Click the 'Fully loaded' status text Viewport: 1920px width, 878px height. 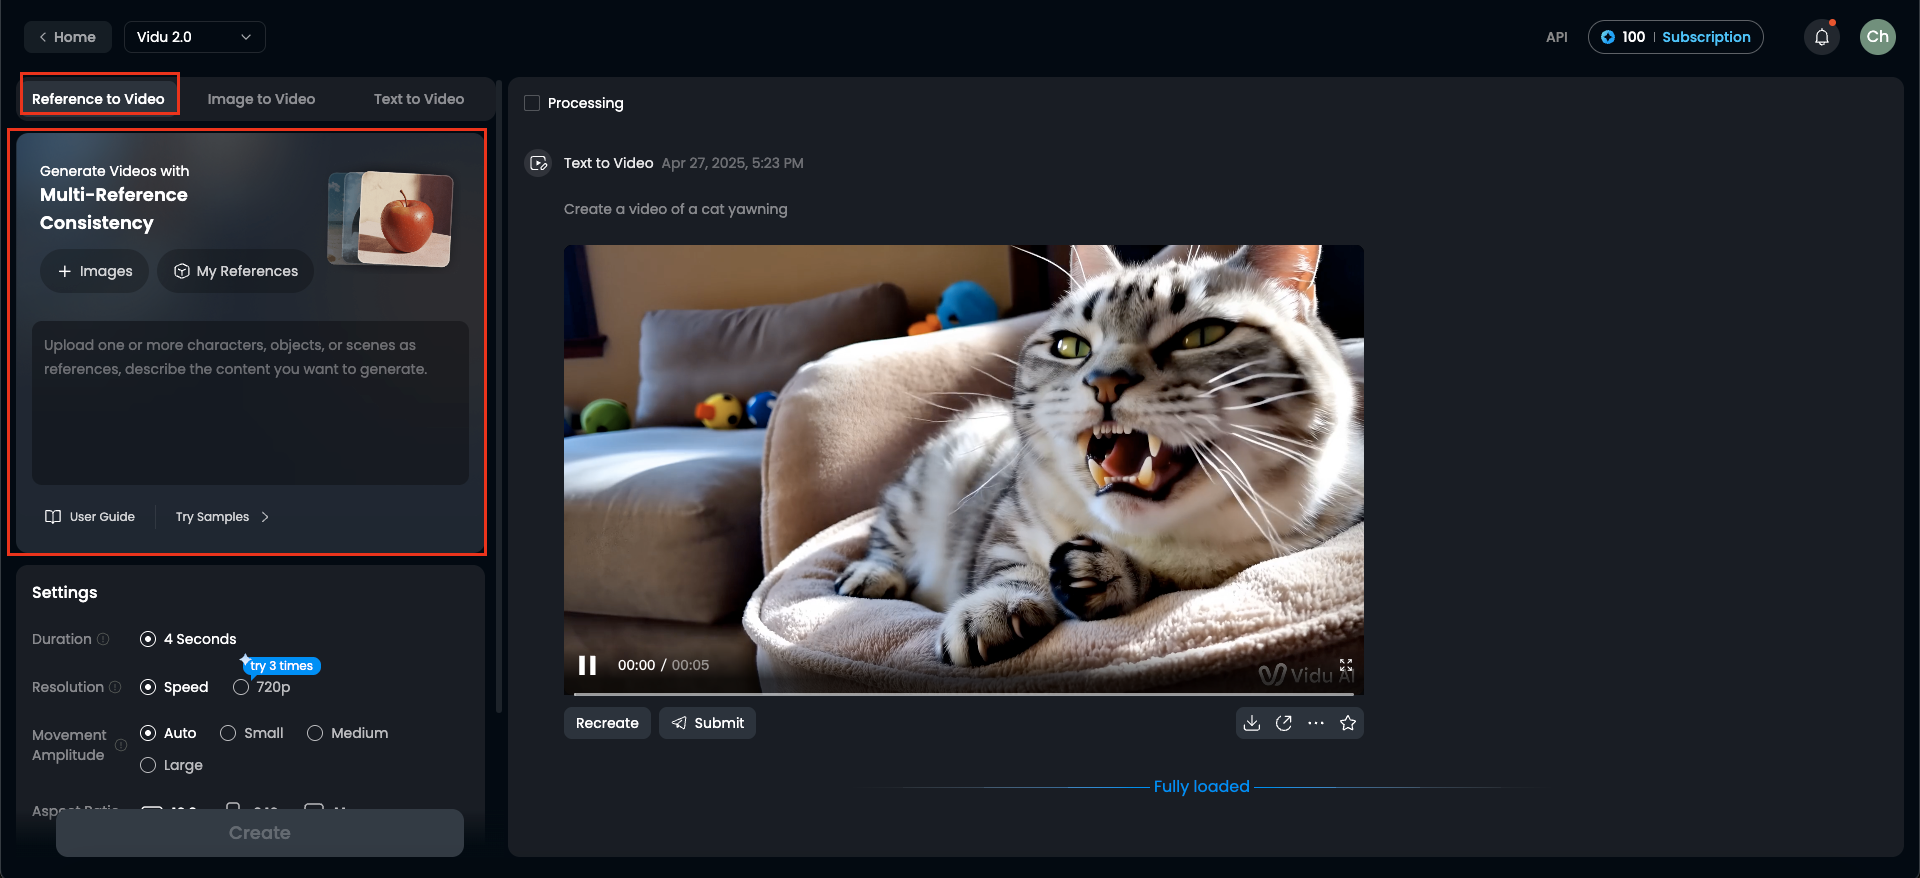1202,787
